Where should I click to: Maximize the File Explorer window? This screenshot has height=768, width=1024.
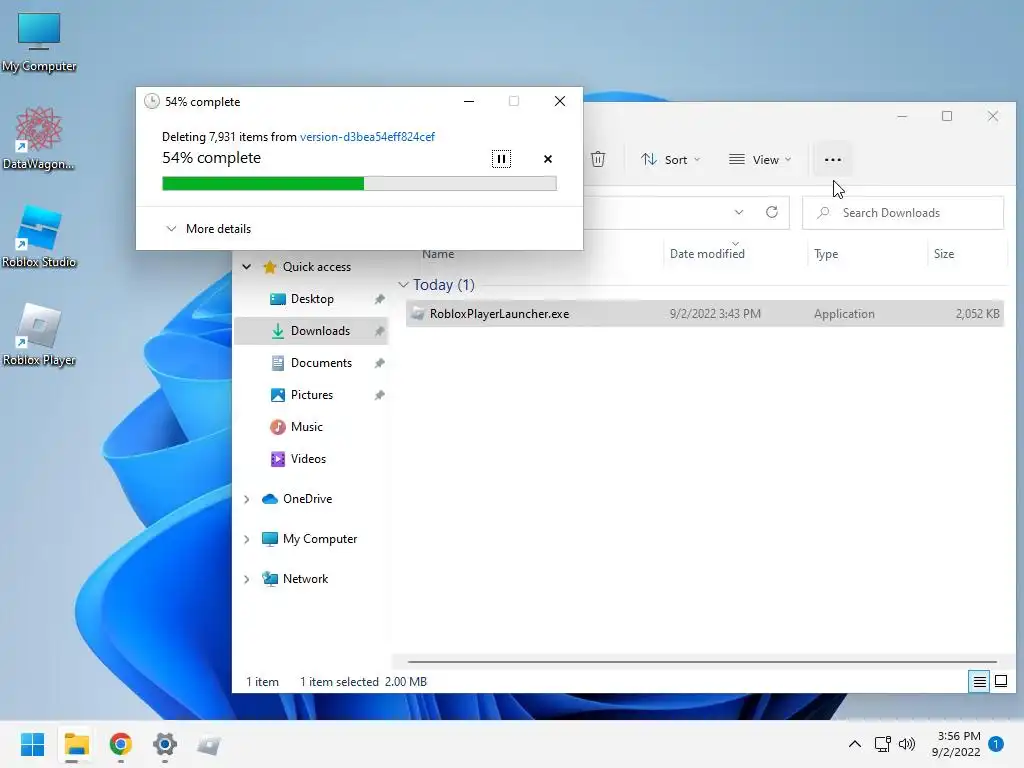(x=947, y=116)
